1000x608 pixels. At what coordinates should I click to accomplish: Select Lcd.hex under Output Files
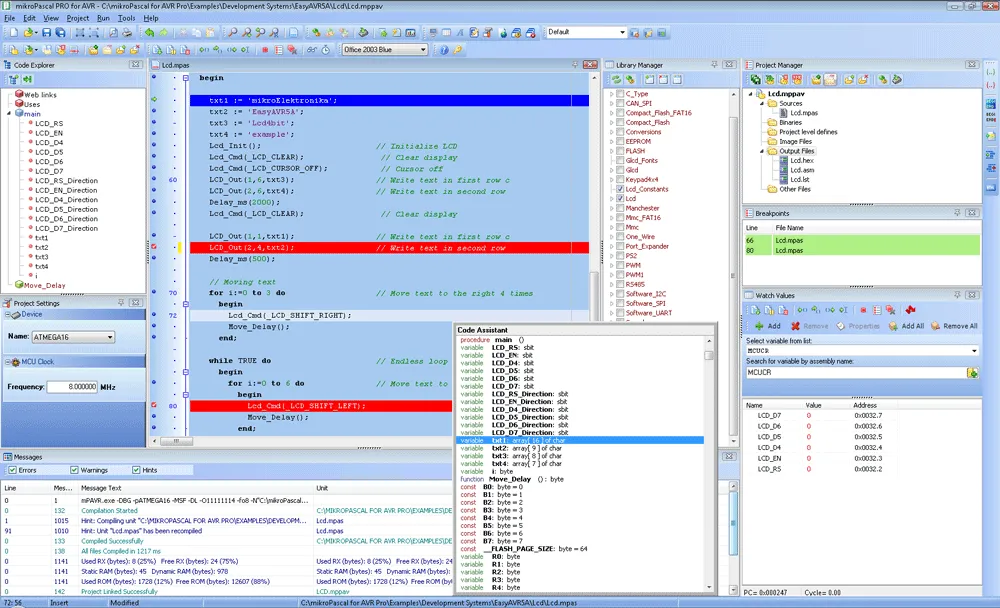point(802,161)
